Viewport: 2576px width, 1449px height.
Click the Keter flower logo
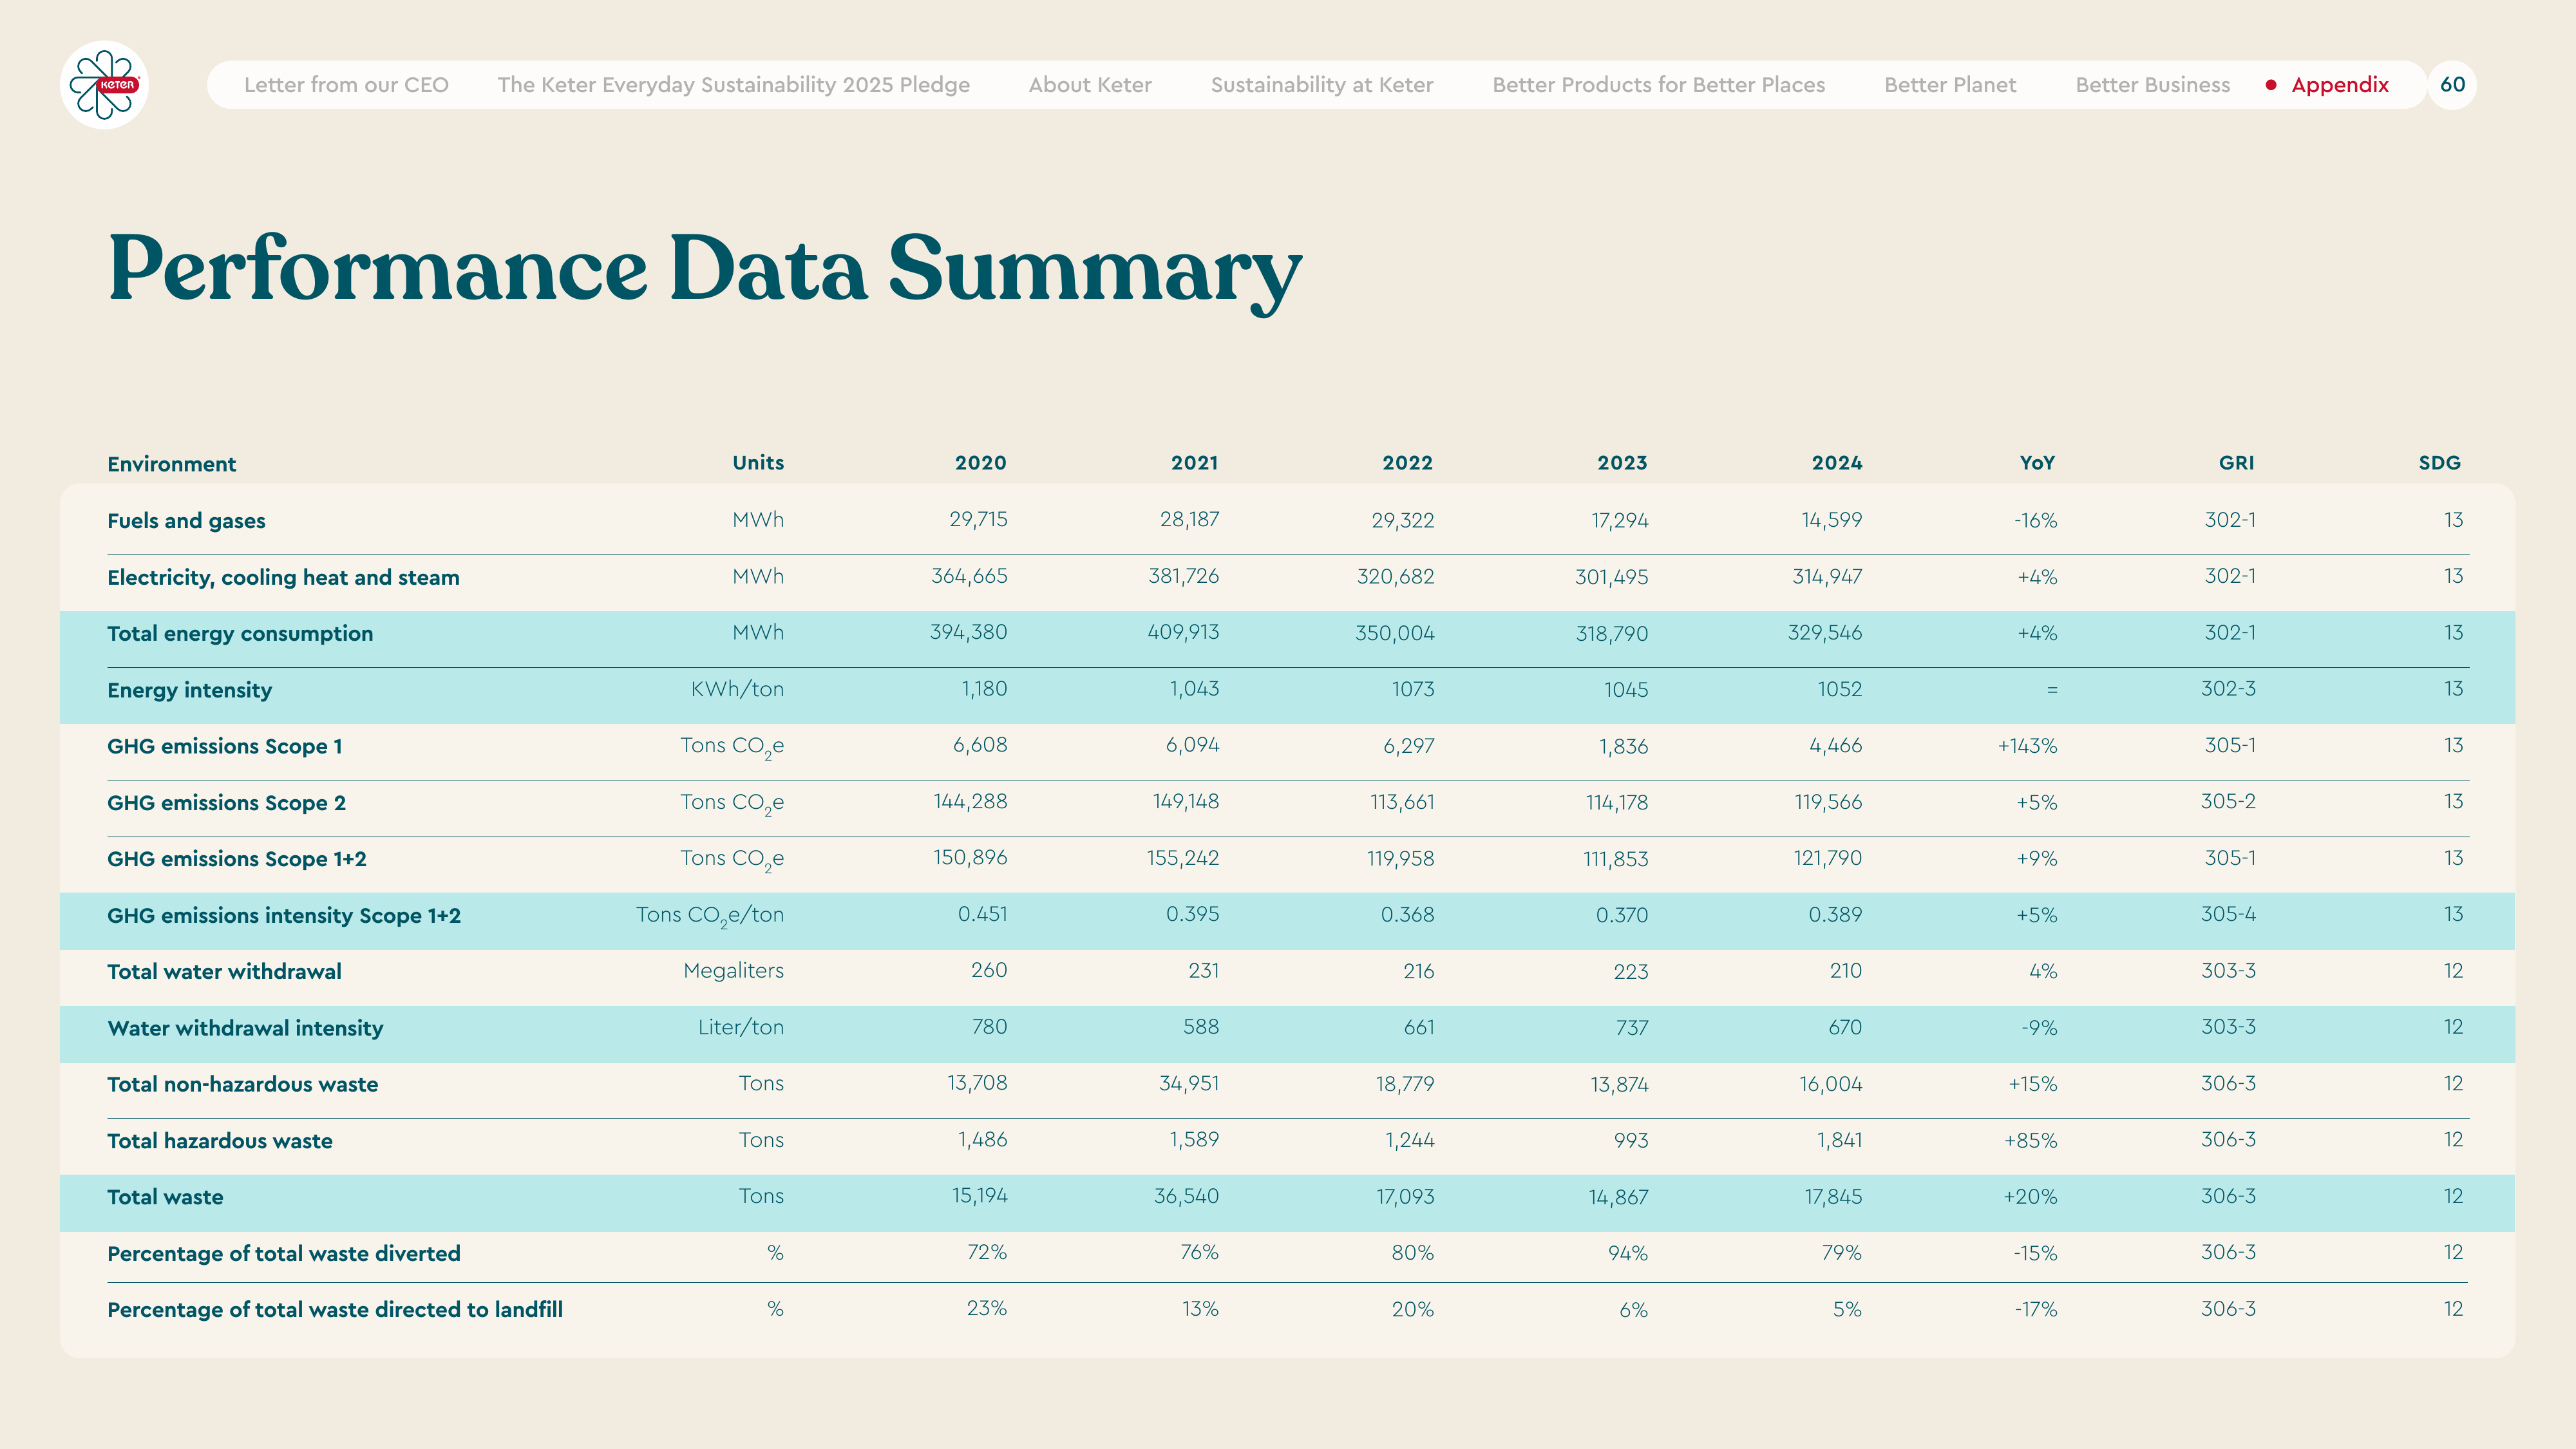point(104,85)
